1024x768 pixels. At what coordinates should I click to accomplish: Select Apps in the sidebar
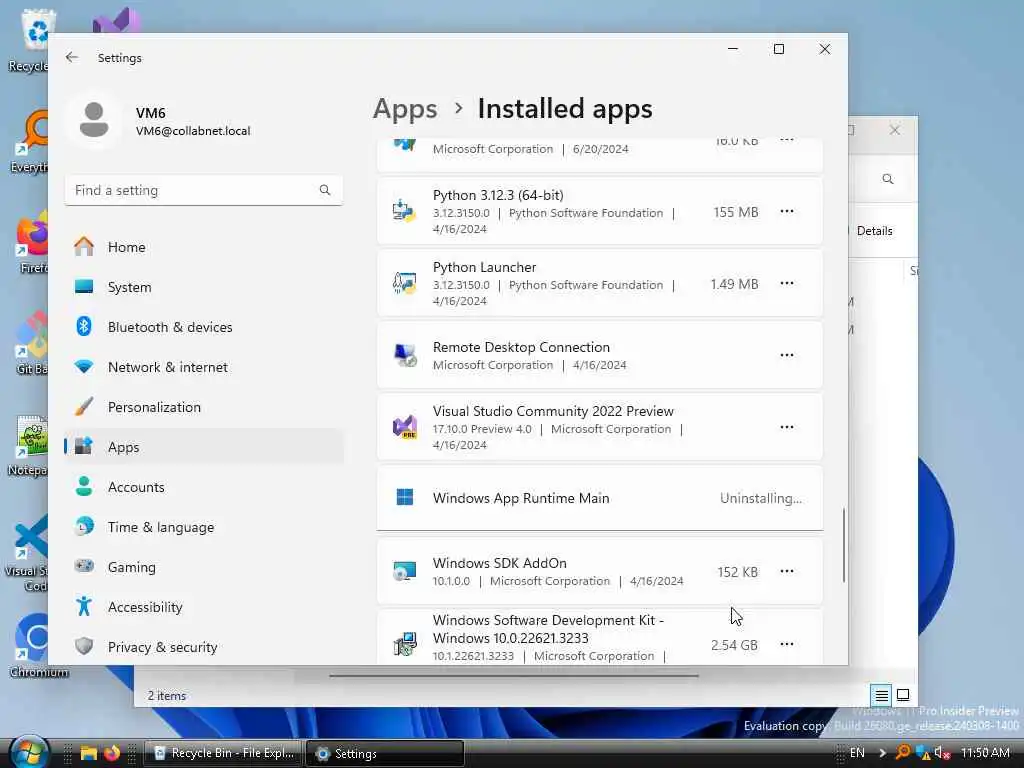[x=204, y=447]
